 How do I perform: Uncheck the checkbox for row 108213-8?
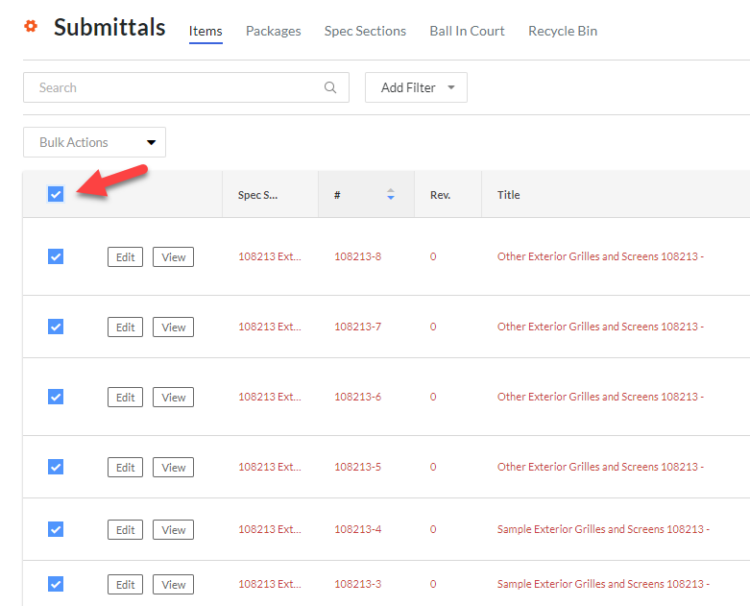pos(56,257)
